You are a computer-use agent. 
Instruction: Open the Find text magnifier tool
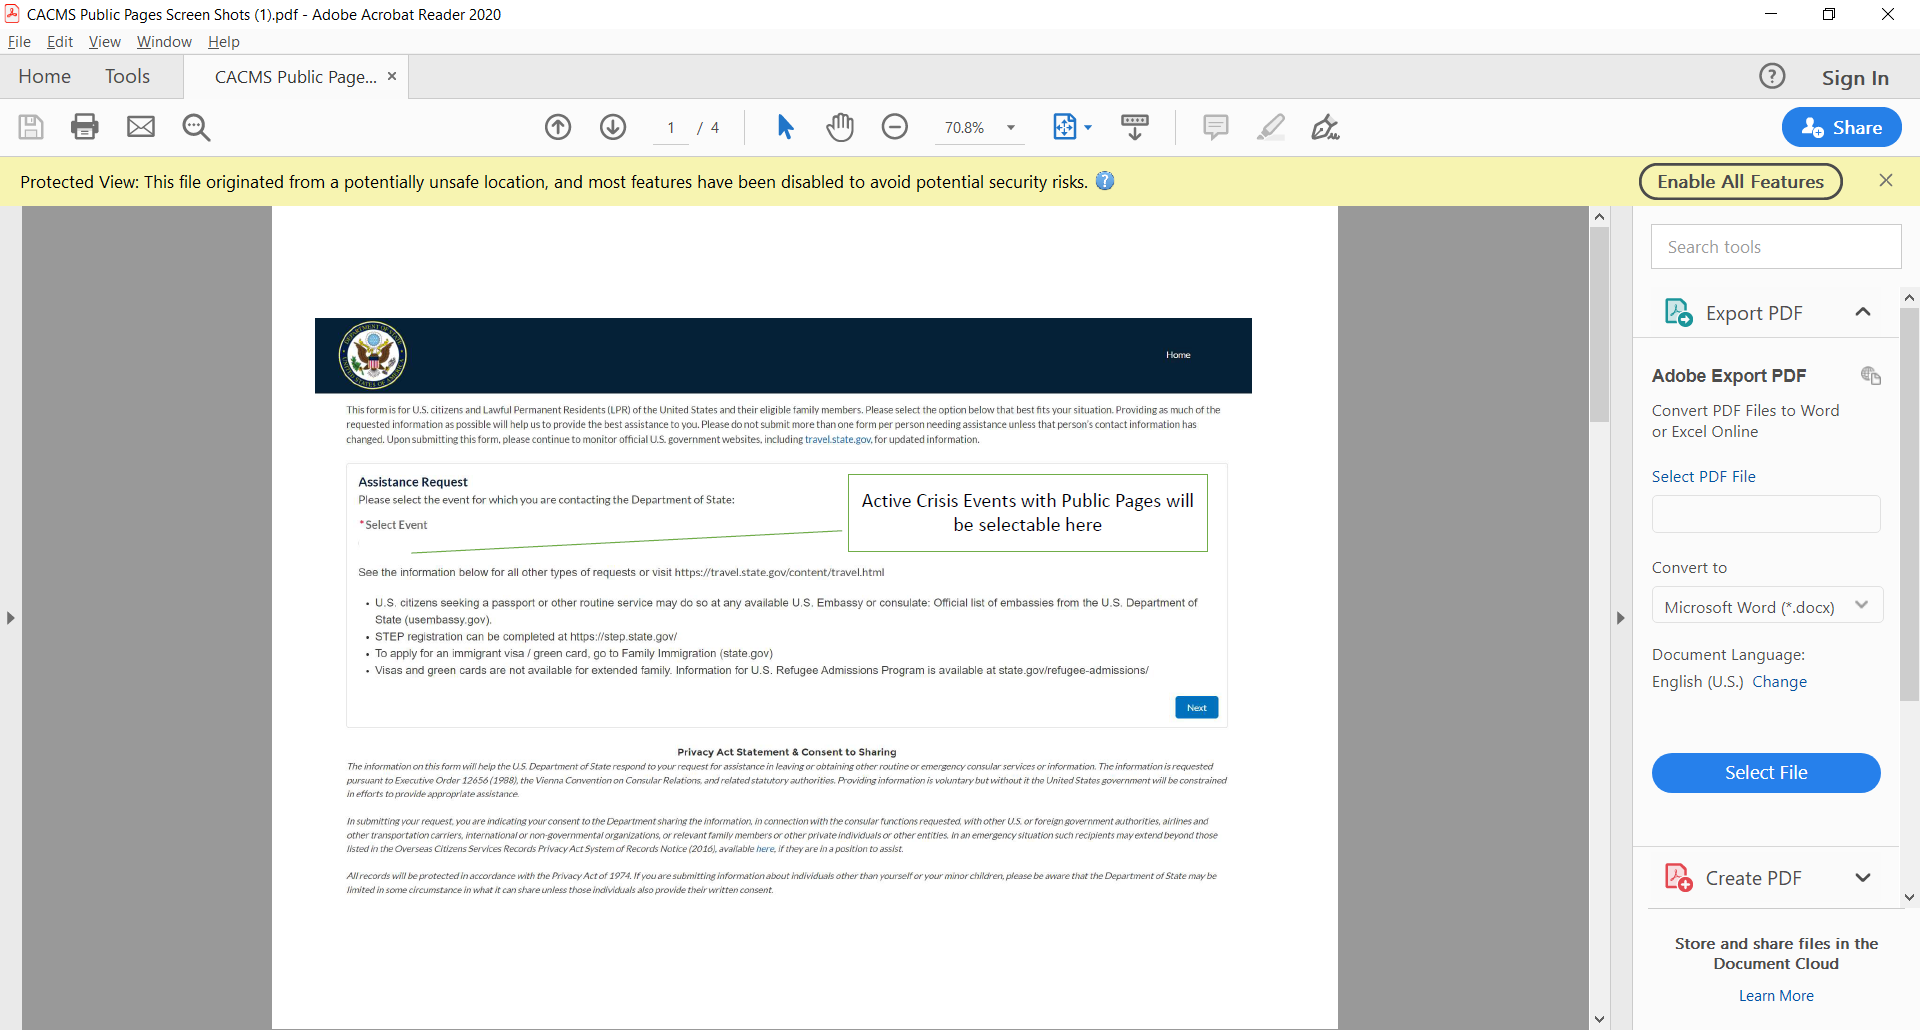196,127
